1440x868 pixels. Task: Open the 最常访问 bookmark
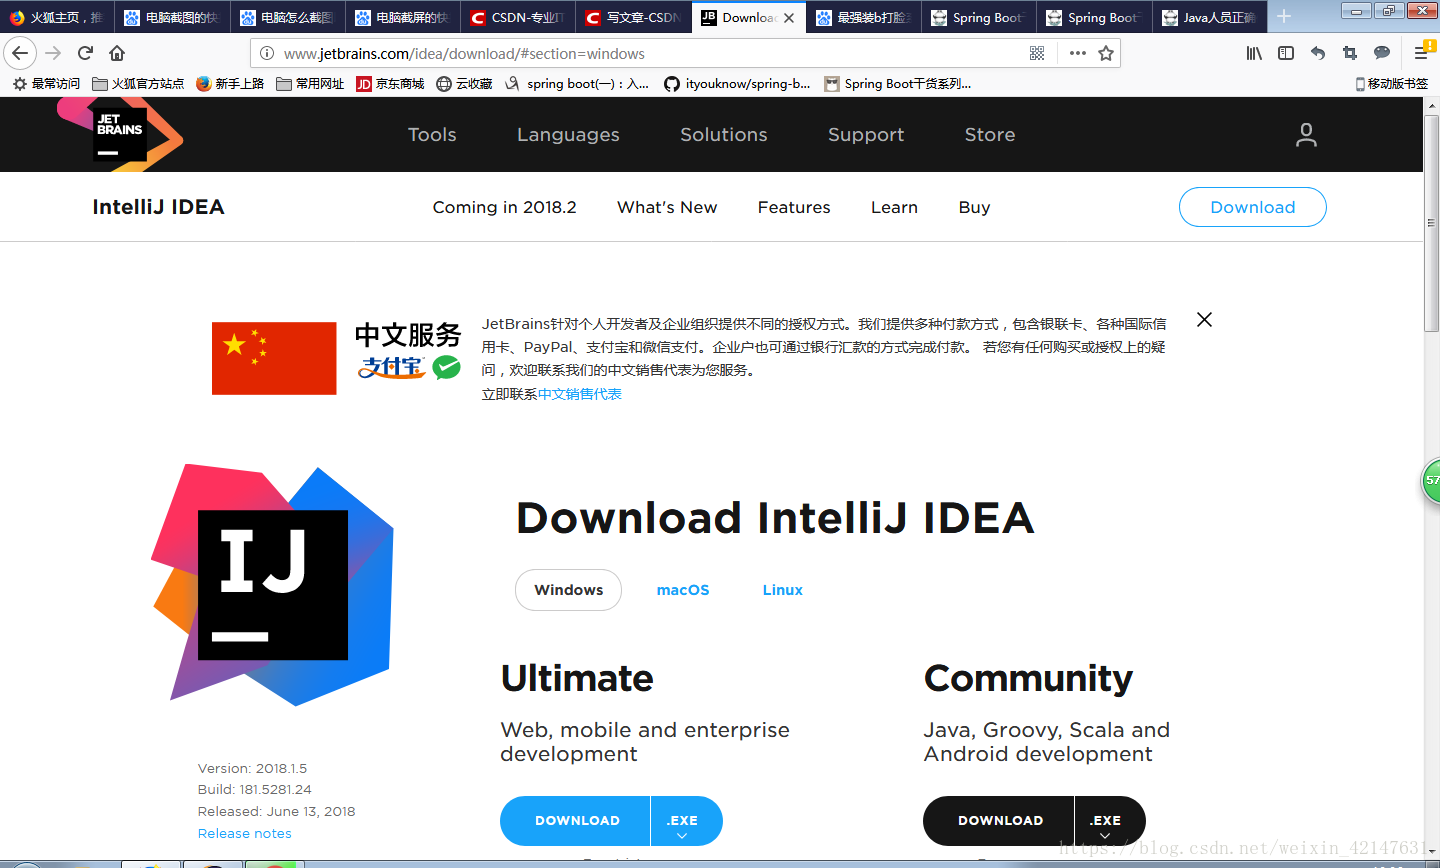pos(46,84)
